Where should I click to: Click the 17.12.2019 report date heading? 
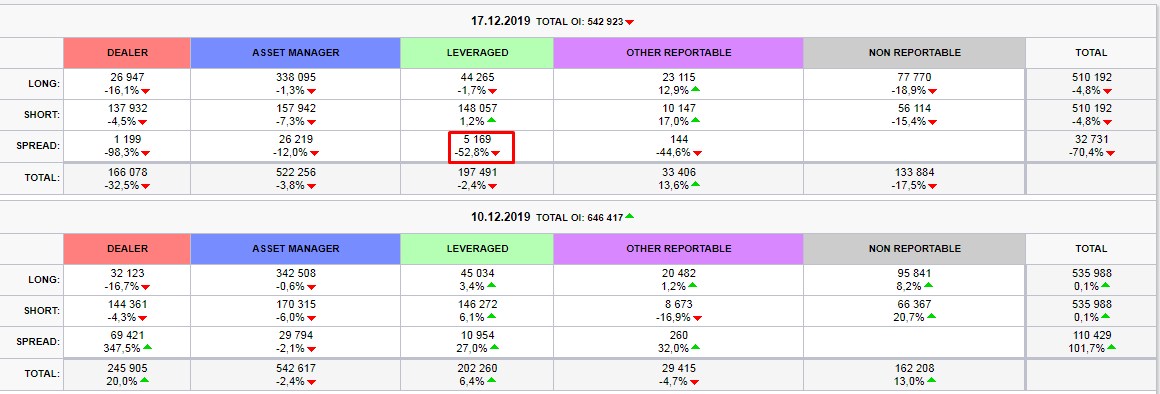(x=501, y=21)
